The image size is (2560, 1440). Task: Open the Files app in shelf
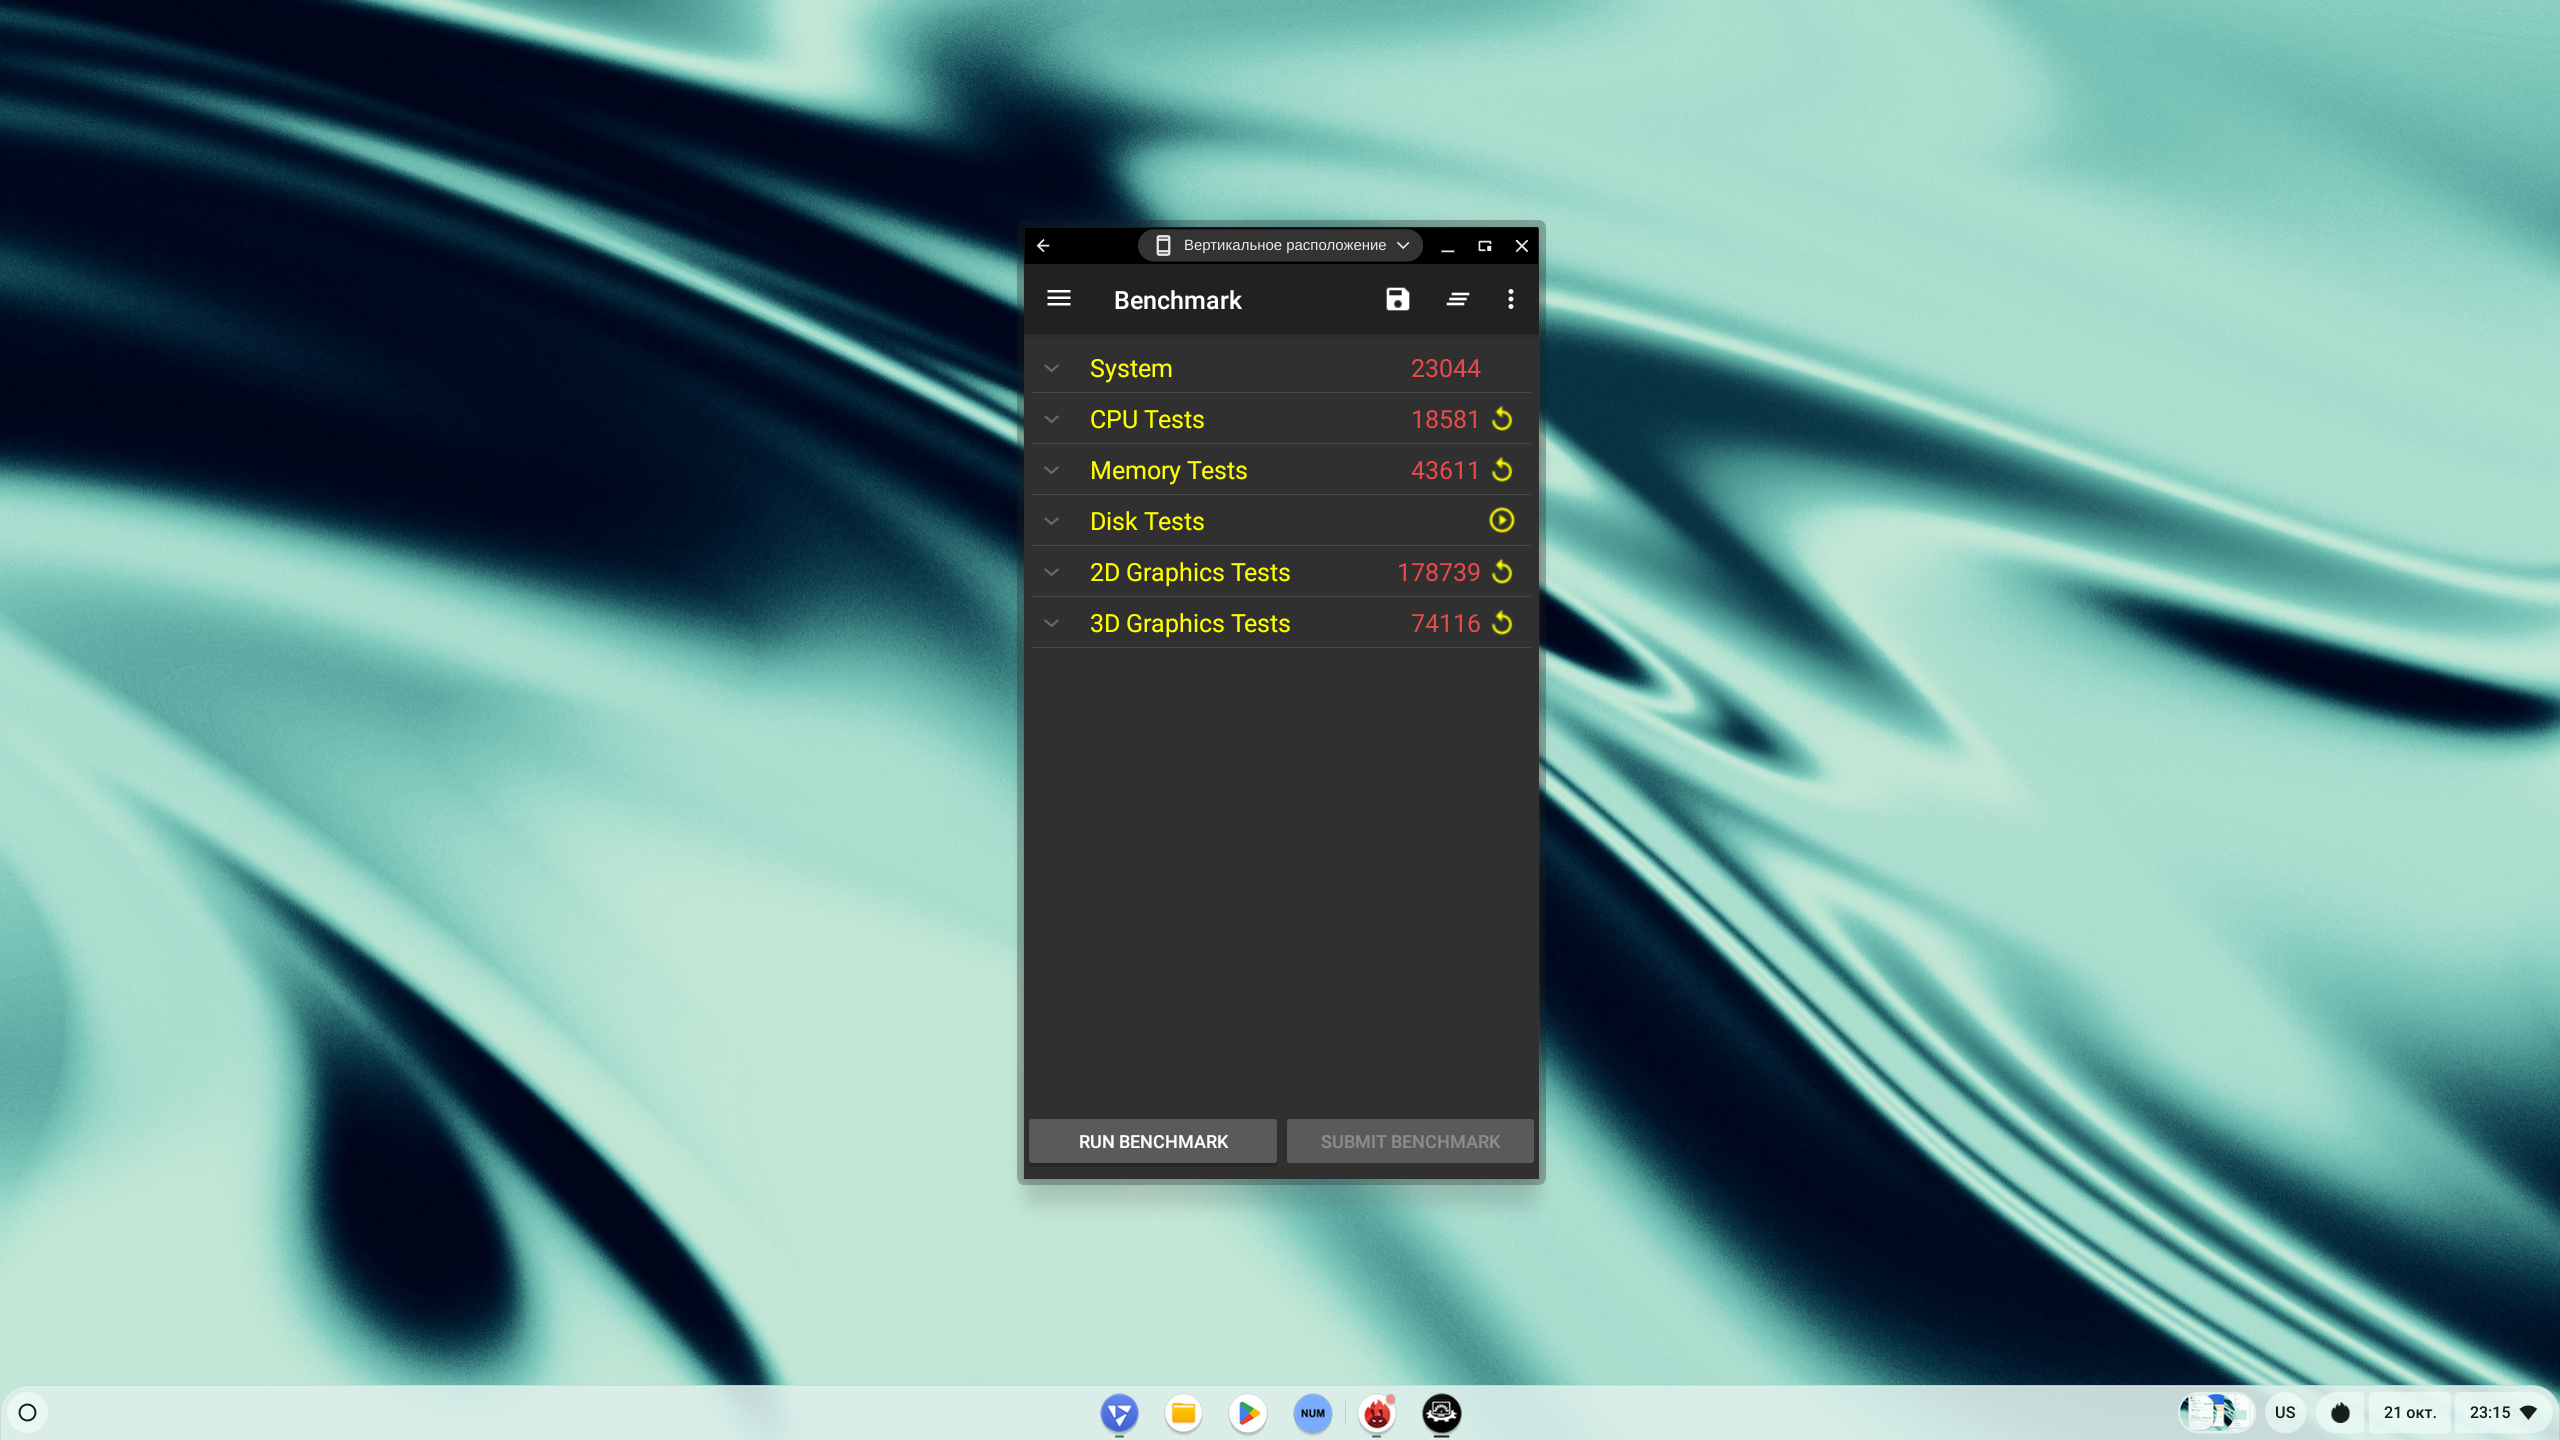click(x=1183, y=1412)
